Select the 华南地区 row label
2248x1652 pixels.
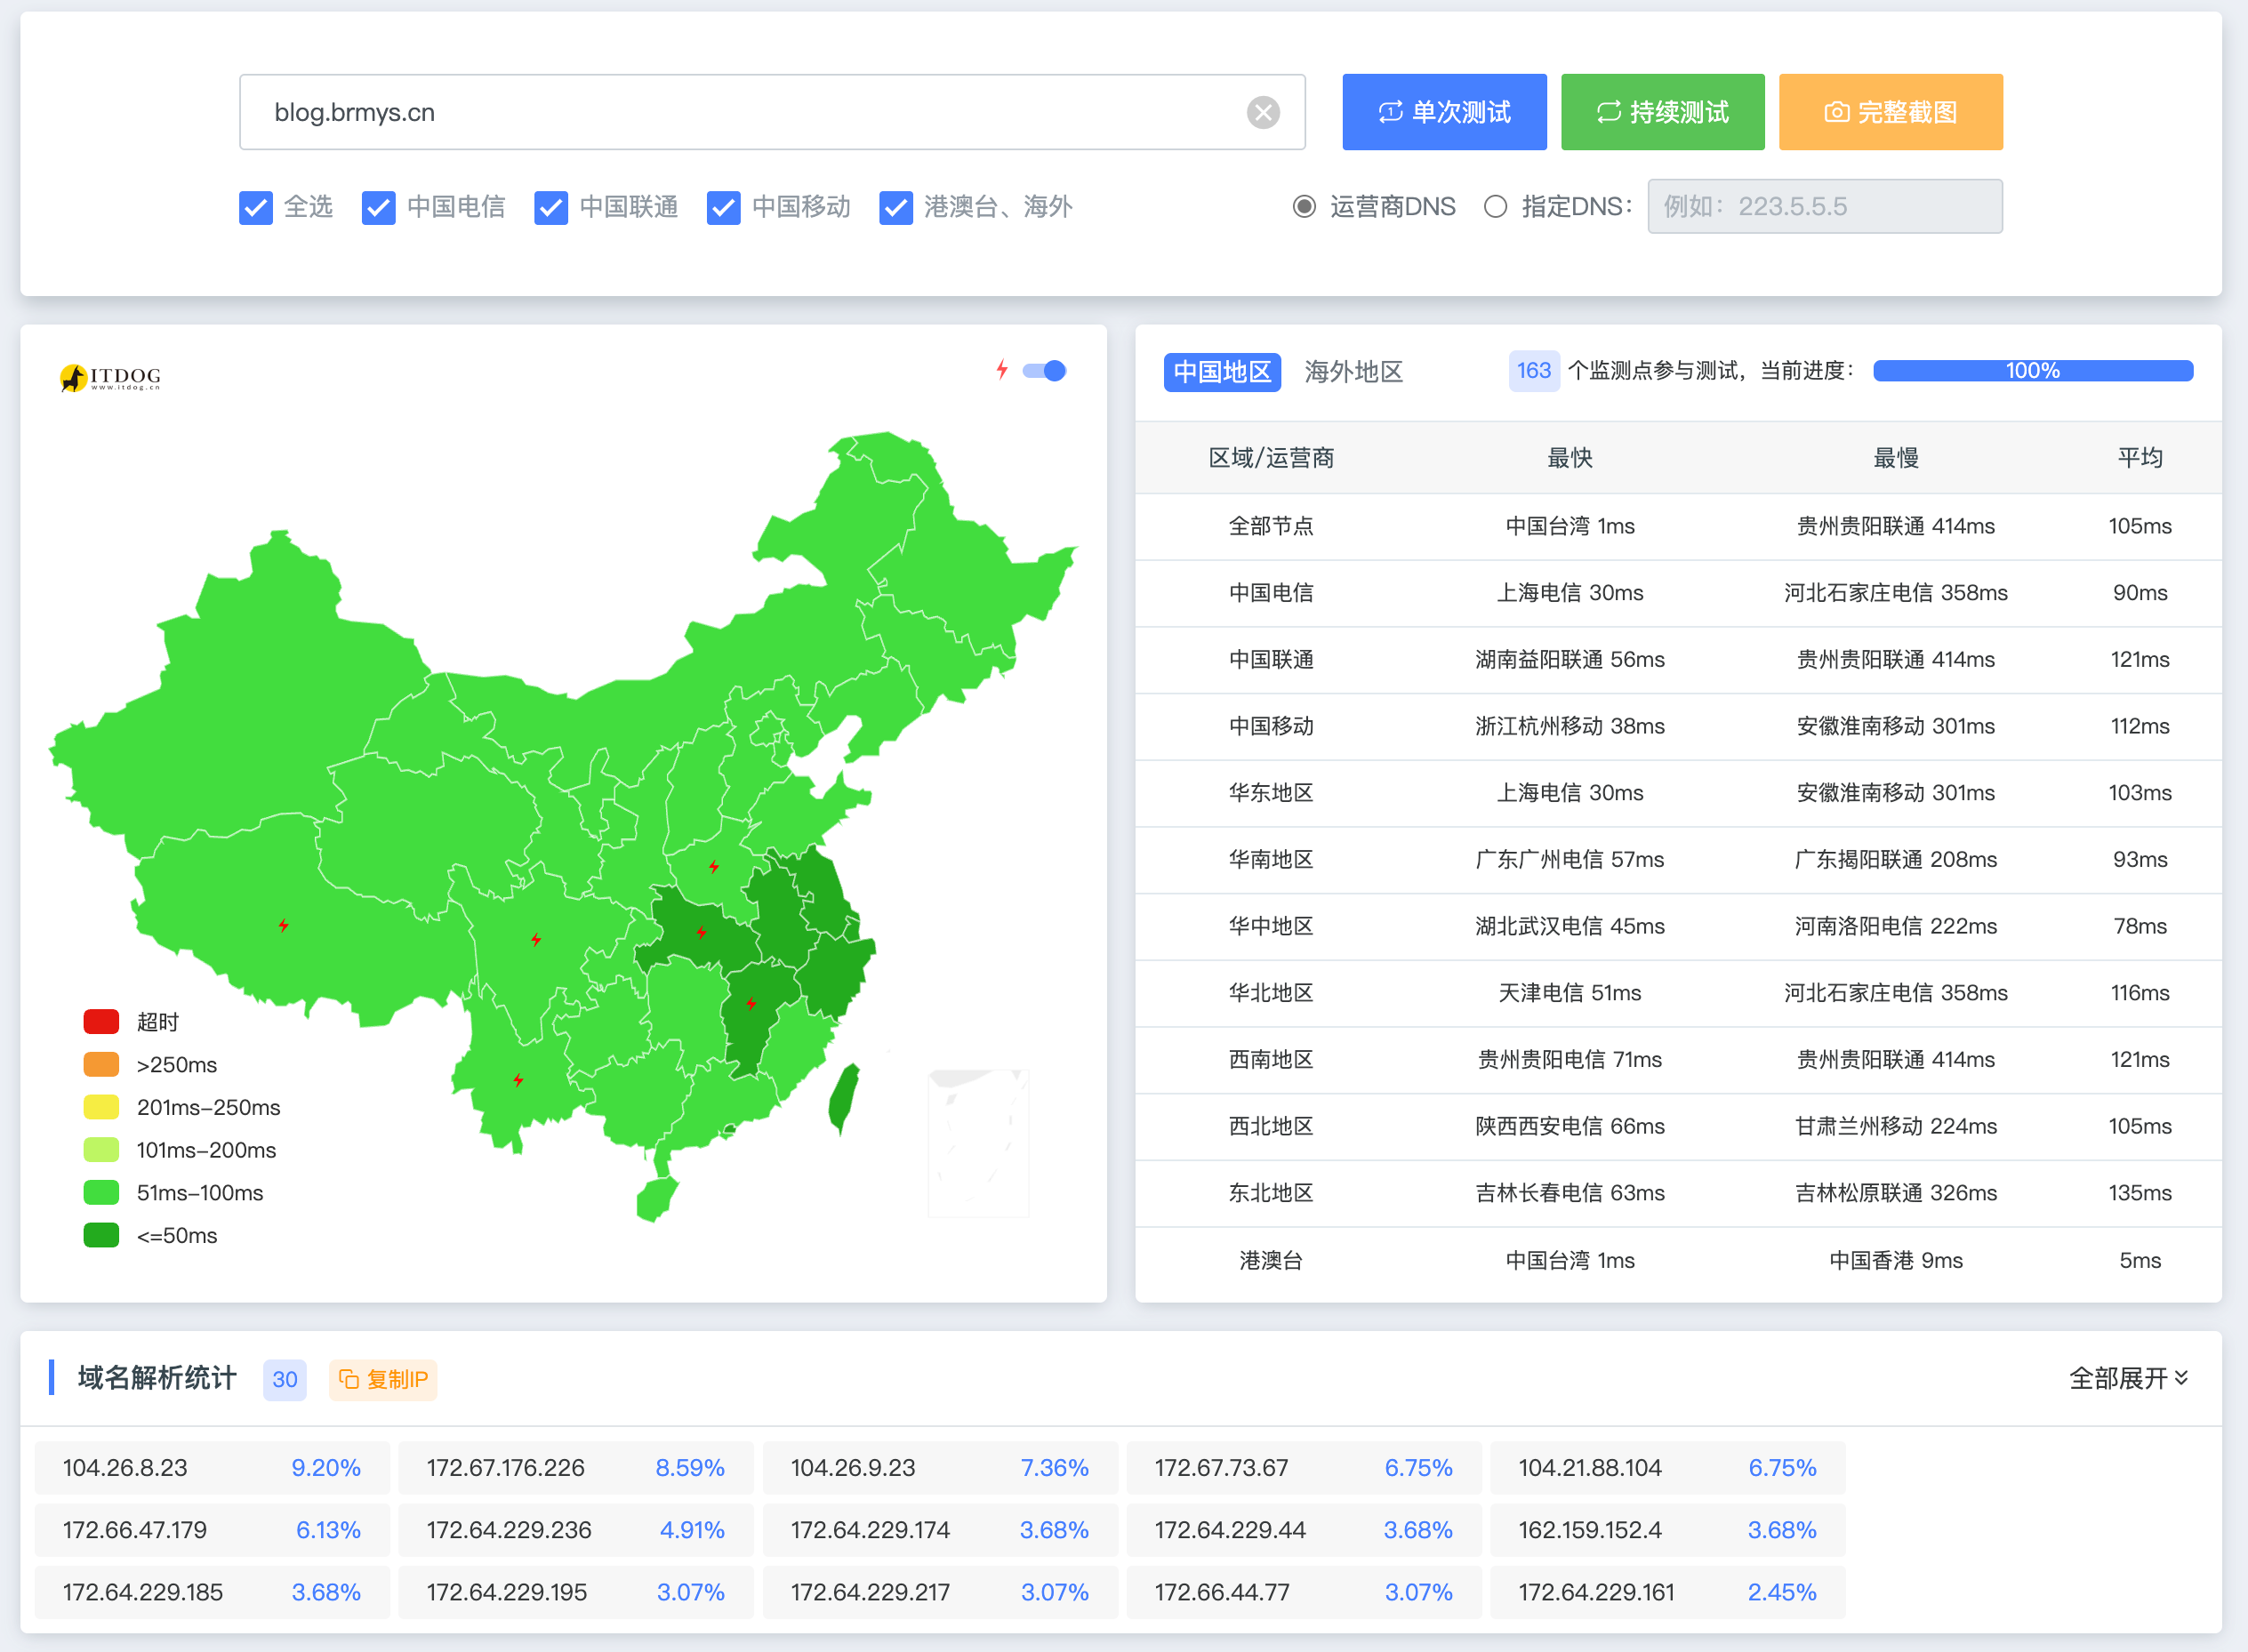pyautogui.click(x=1271, y=860)
